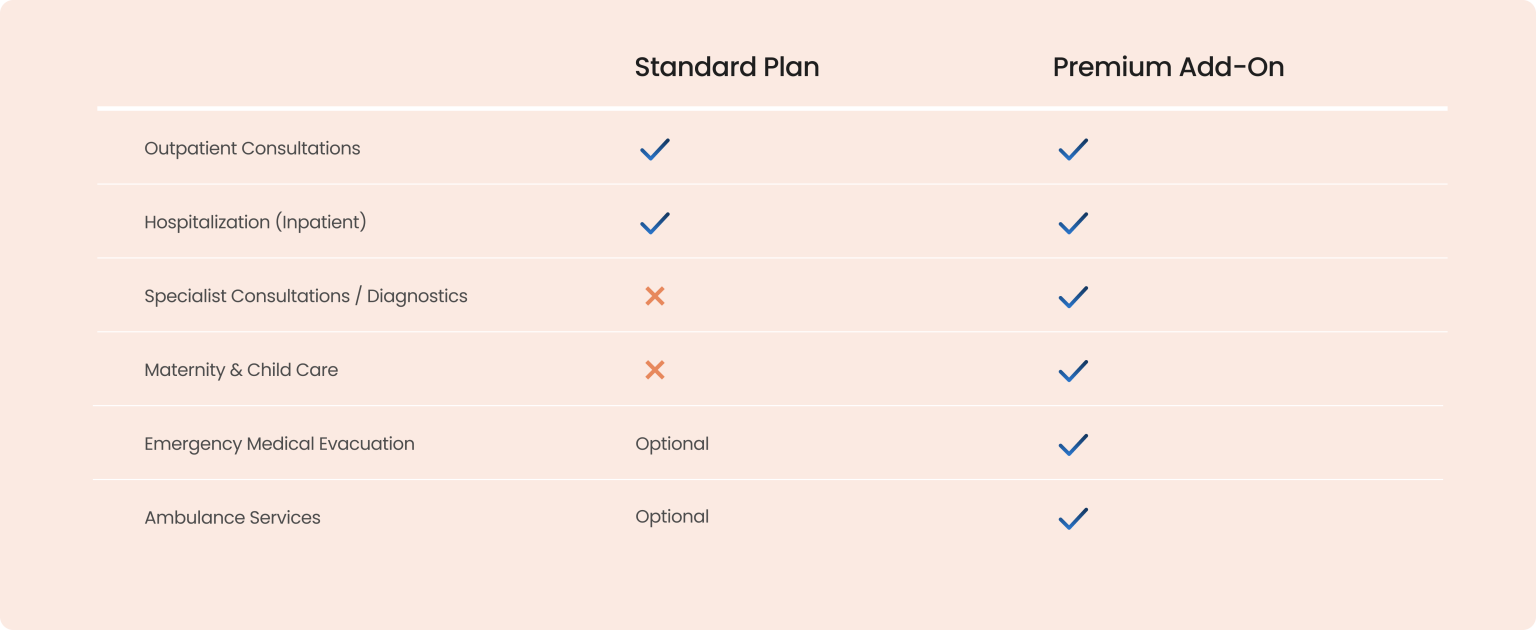Click the Hospitalization (Inpatient) row label
The width and height of the screenshot is (1536, 630).
pyautogui.click(x=255, y=222)
